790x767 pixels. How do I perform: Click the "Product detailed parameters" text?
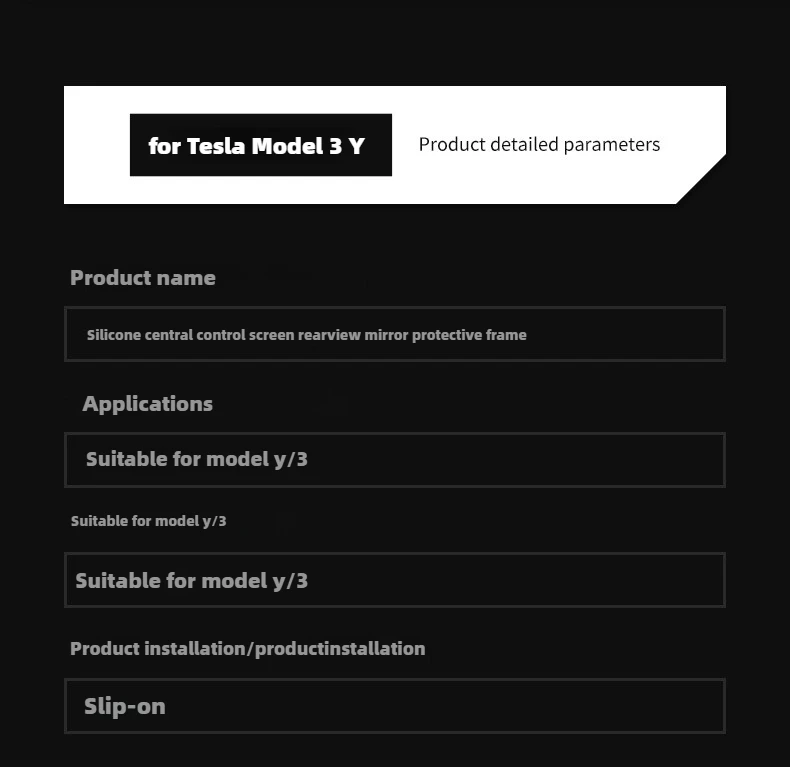pos(539,145)
